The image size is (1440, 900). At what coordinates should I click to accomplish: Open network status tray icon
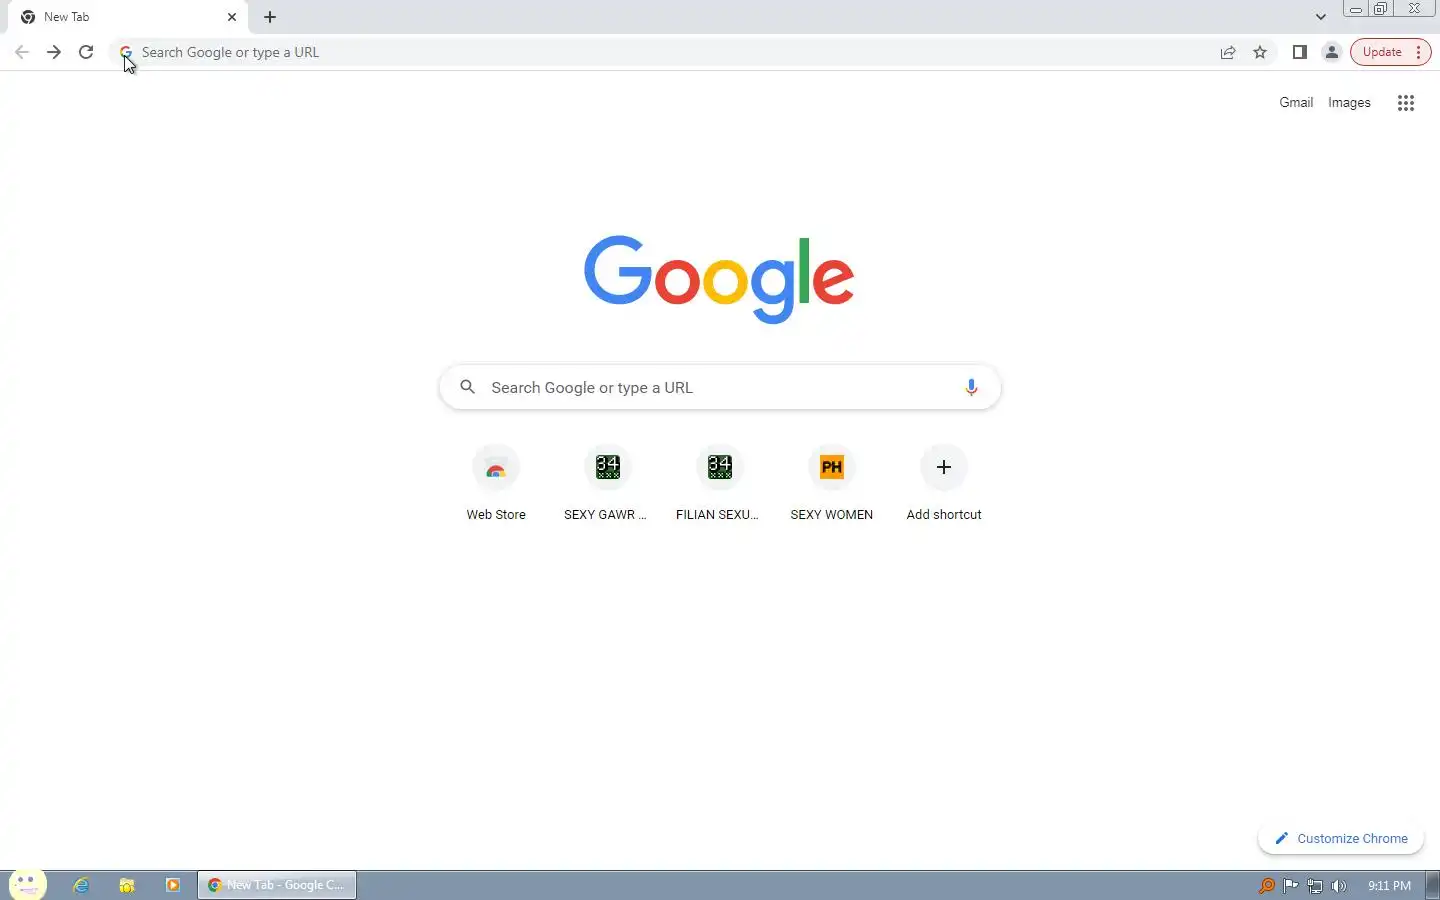pos(1315,885)
